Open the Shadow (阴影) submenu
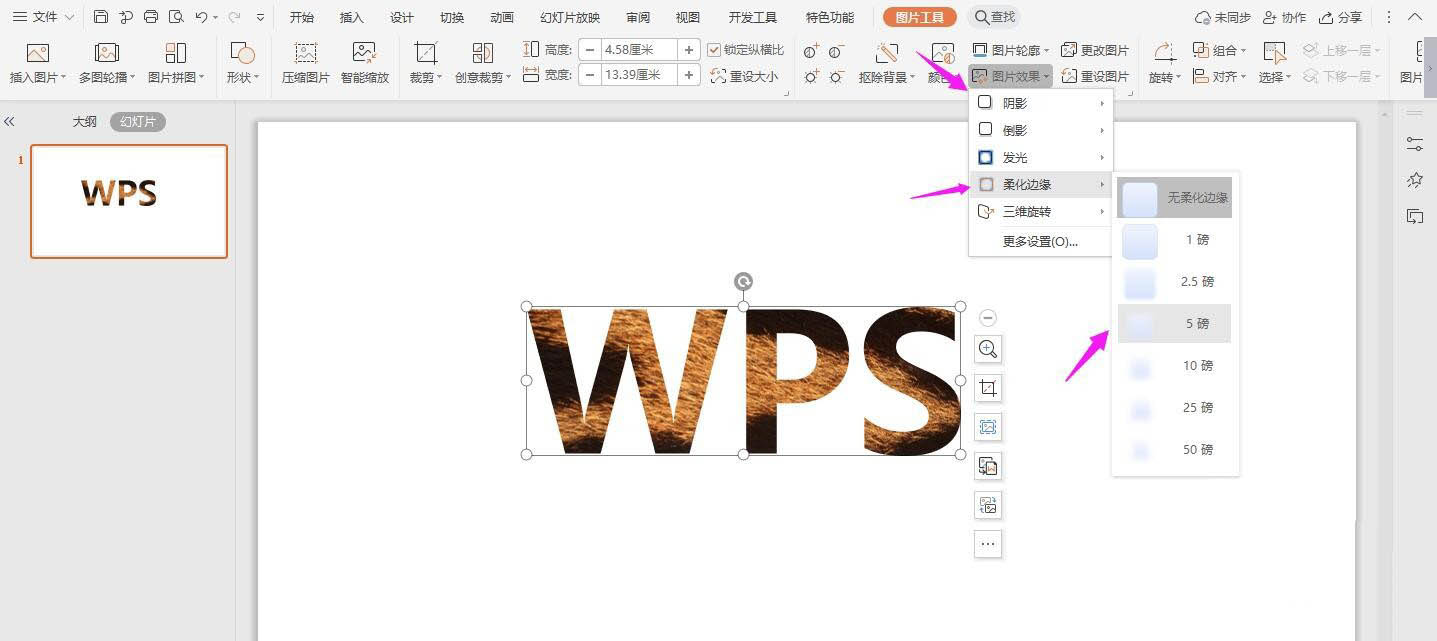Image resolution: width=1437 pixels, height=641 pixels. coord(1041,103)
